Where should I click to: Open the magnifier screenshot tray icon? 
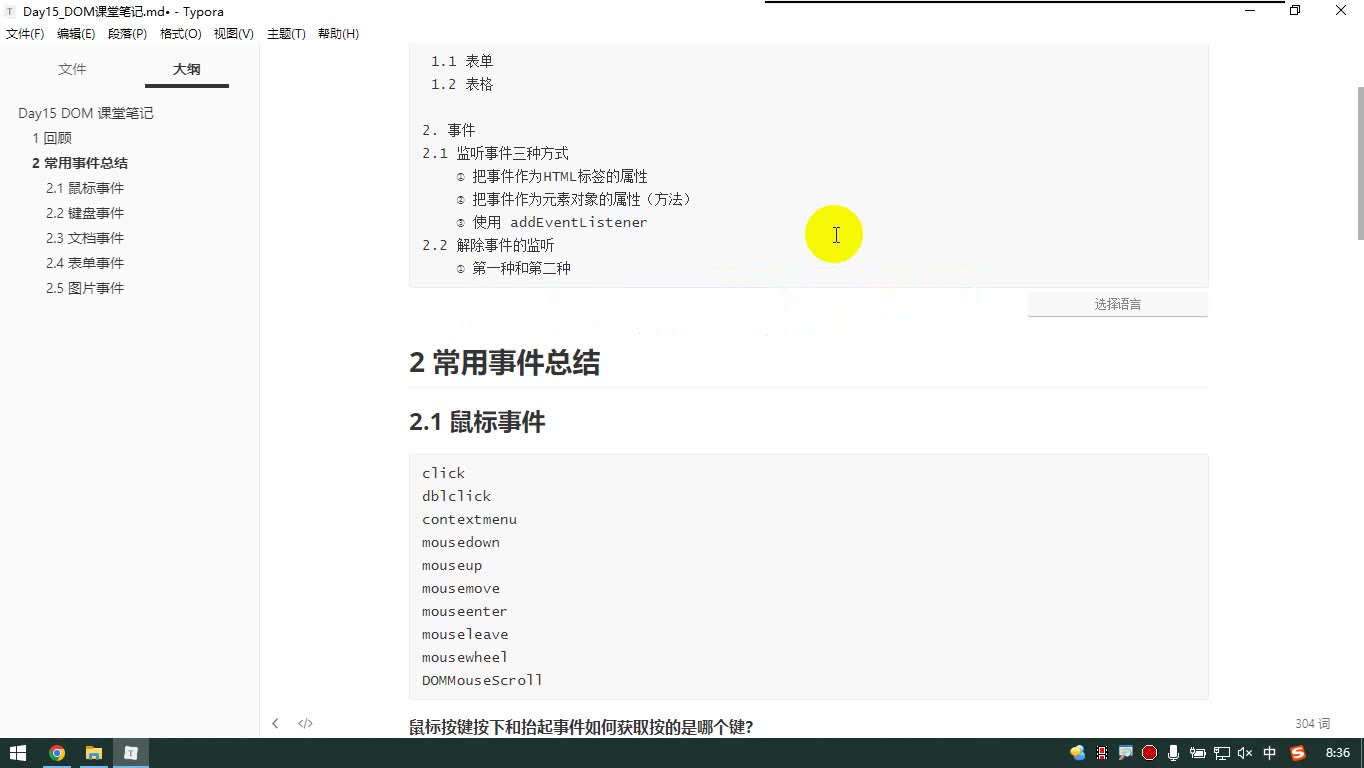coord(1126,753)
